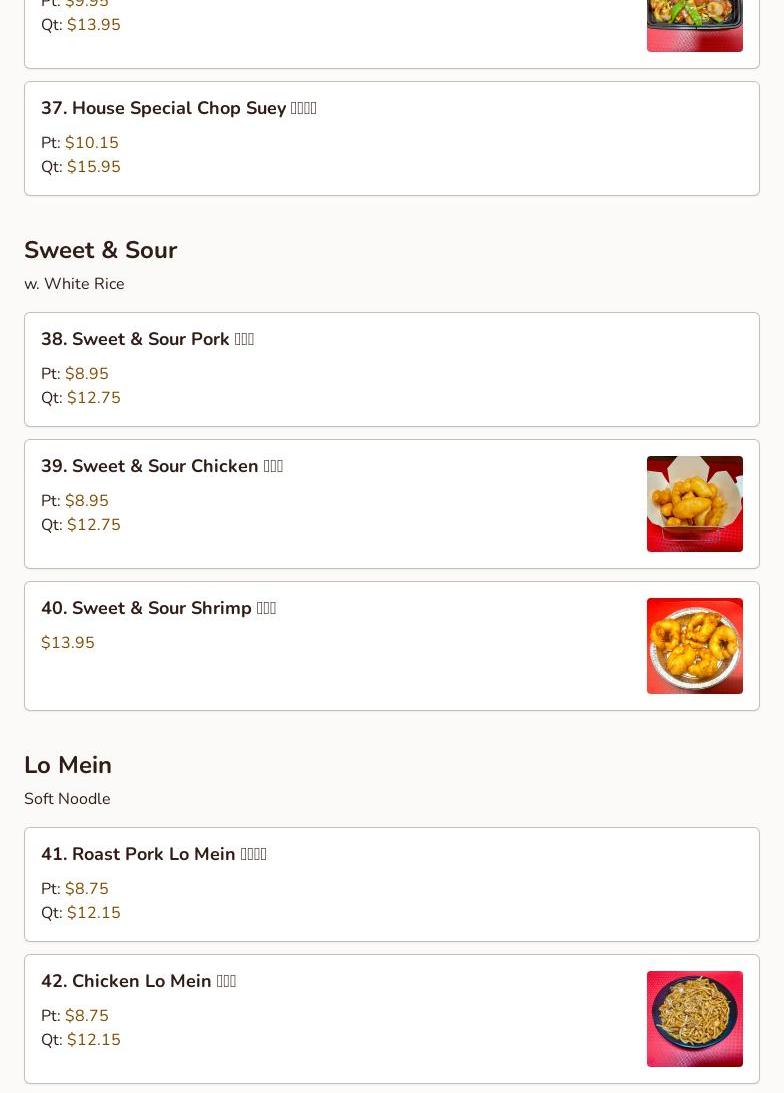Click the Lo Mein section heading
Viewport: 784px width, 1093px height.
tap(68, 765)
